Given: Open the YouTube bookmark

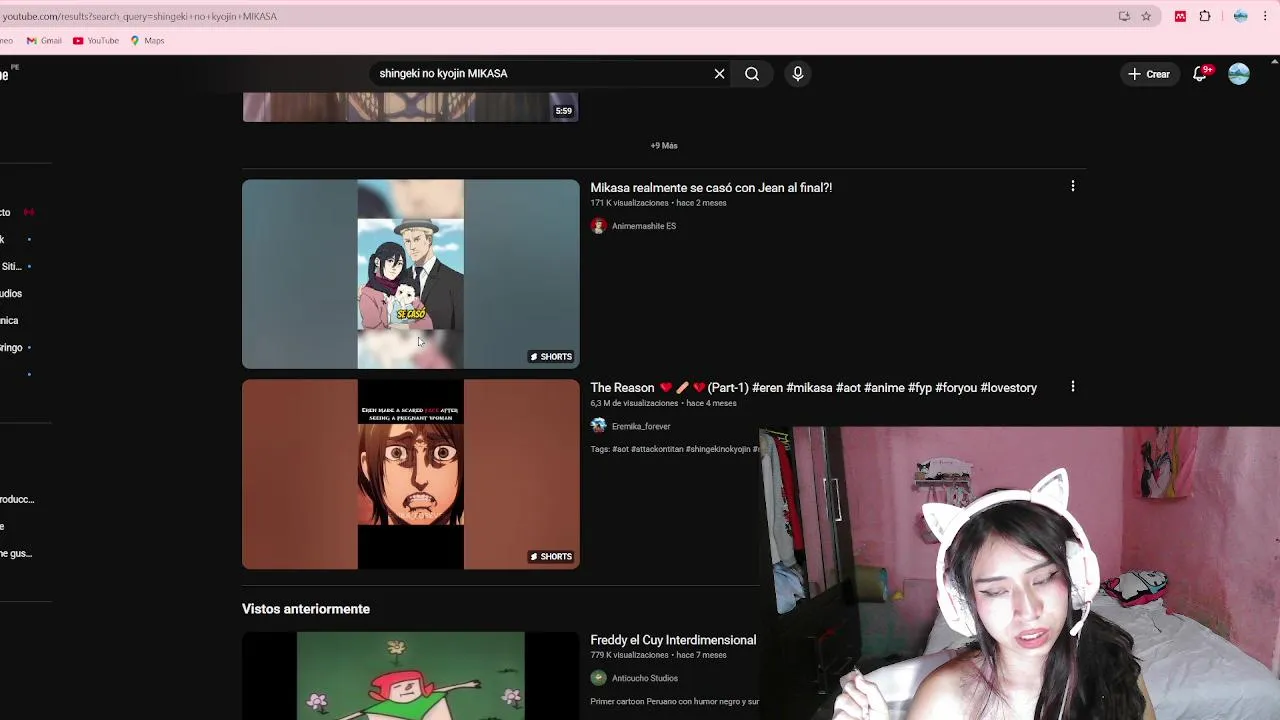Looking at the screenshot, I should (96, 41).
